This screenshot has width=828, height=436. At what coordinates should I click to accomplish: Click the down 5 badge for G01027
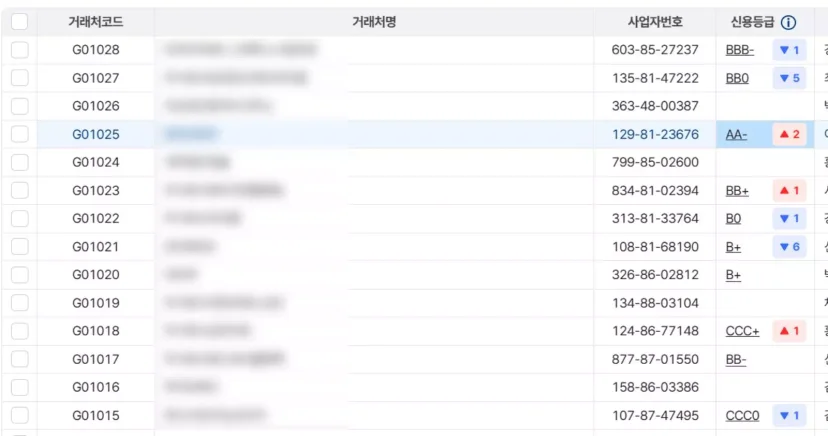(789, 78)
